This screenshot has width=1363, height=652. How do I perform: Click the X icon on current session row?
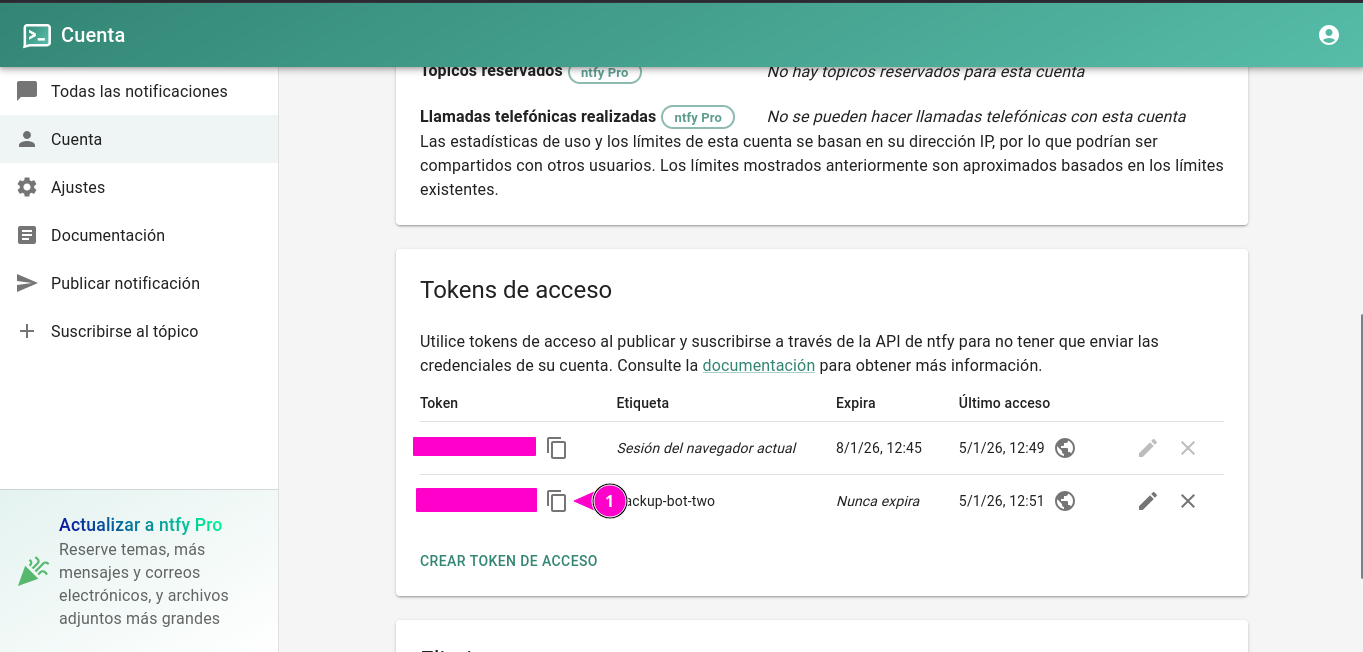1188,448
